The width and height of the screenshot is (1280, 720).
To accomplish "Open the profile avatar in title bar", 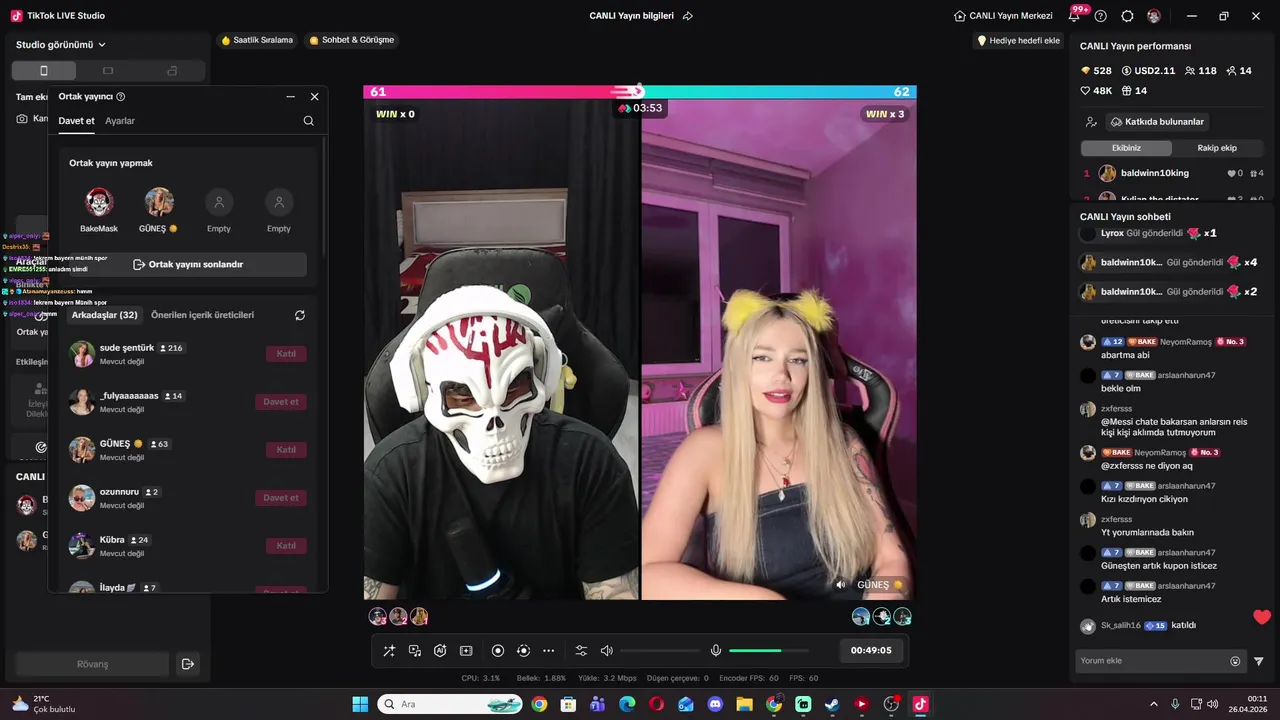I will 1154,16.
